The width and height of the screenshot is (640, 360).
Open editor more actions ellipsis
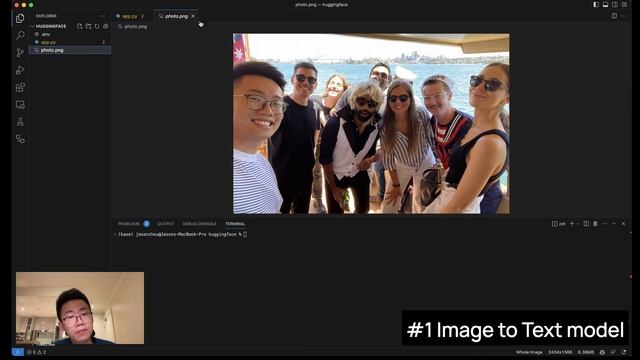tap(624, 16)
